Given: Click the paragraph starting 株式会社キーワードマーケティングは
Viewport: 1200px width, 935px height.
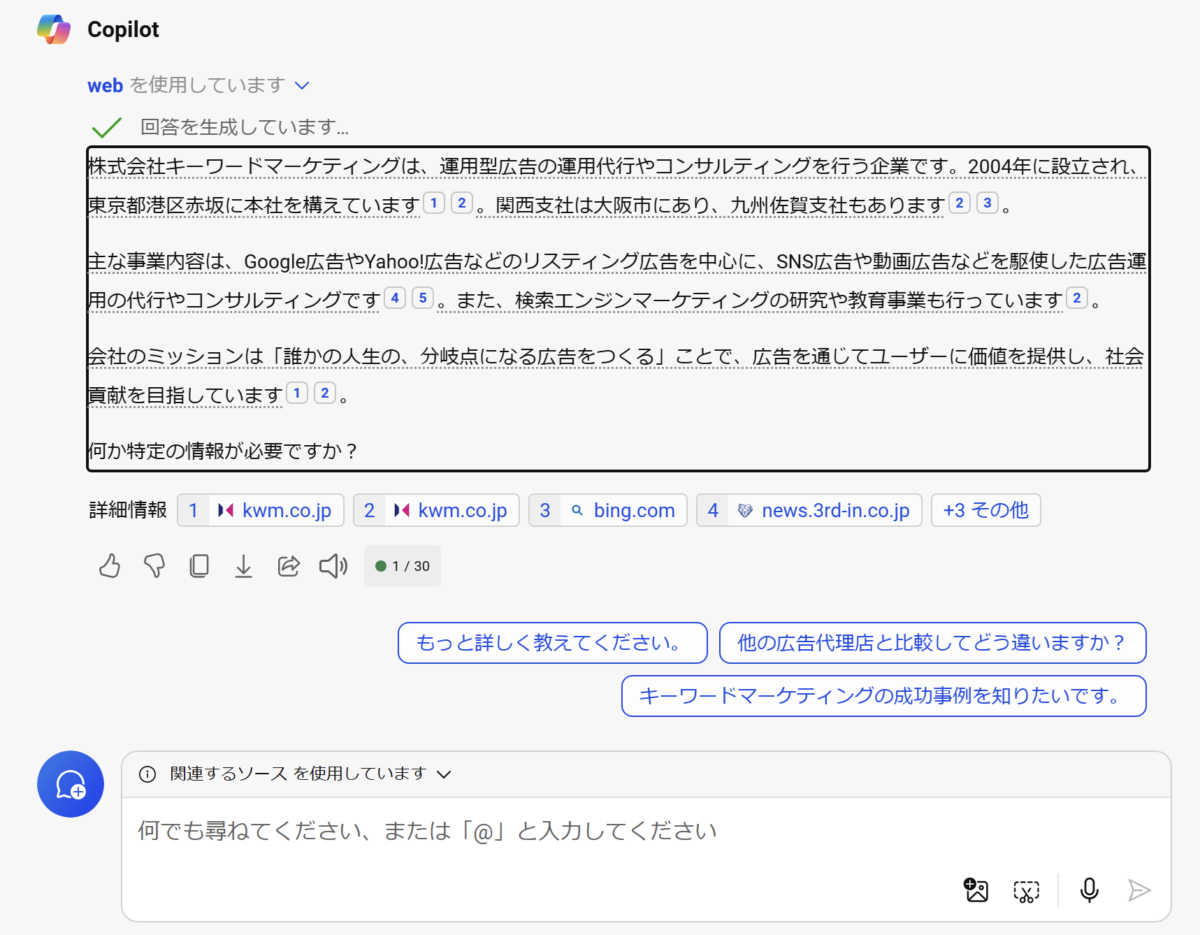Looking at the screenshot, I should pyautogui.click(x=617, y=185).
